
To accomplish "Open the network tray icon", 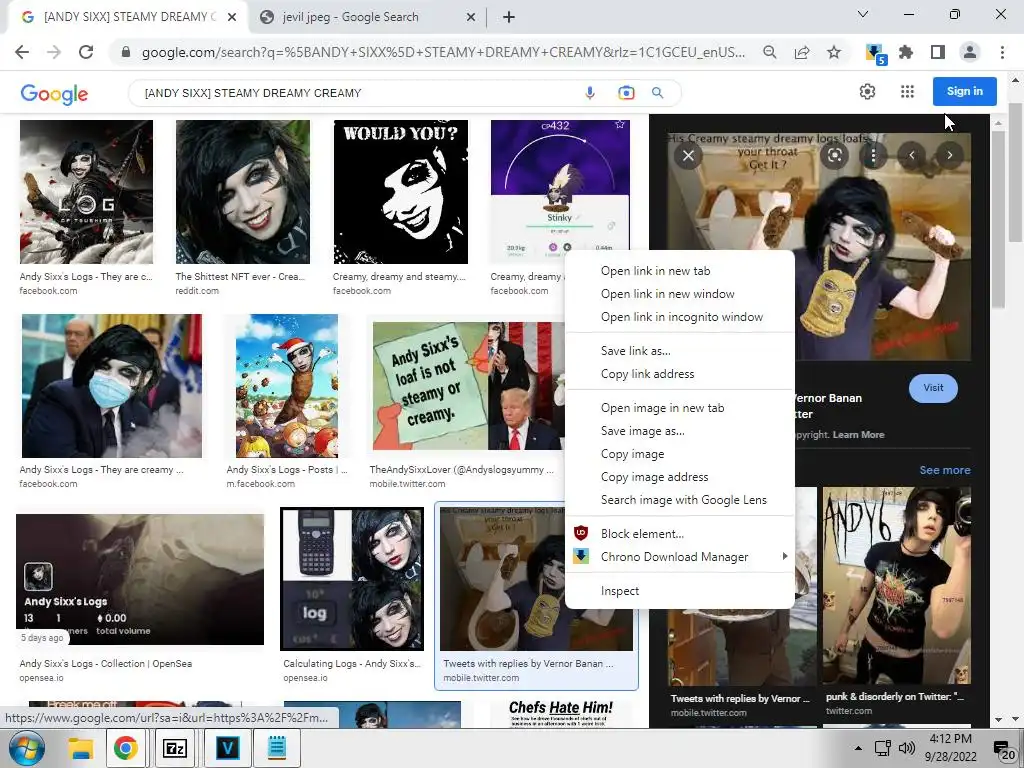I will pos(883,748).
